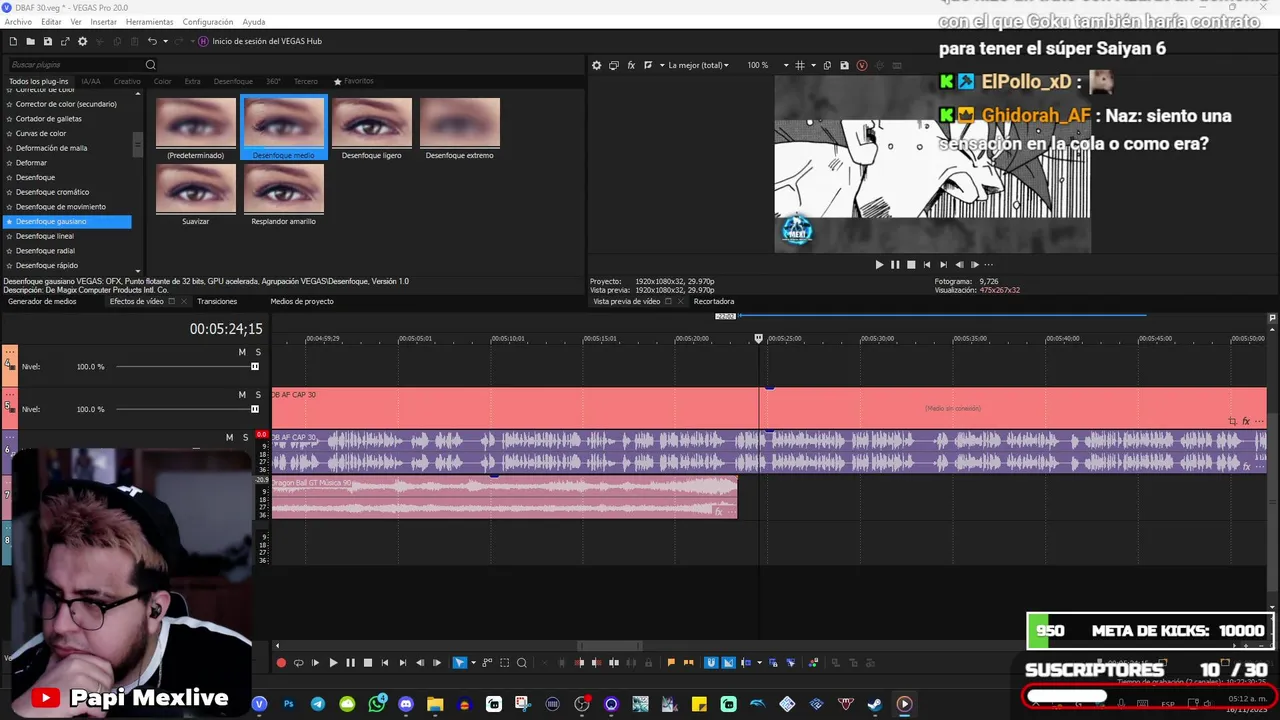Open the Herramientas menu
The image size is (1280, 720).
point(149,22)
